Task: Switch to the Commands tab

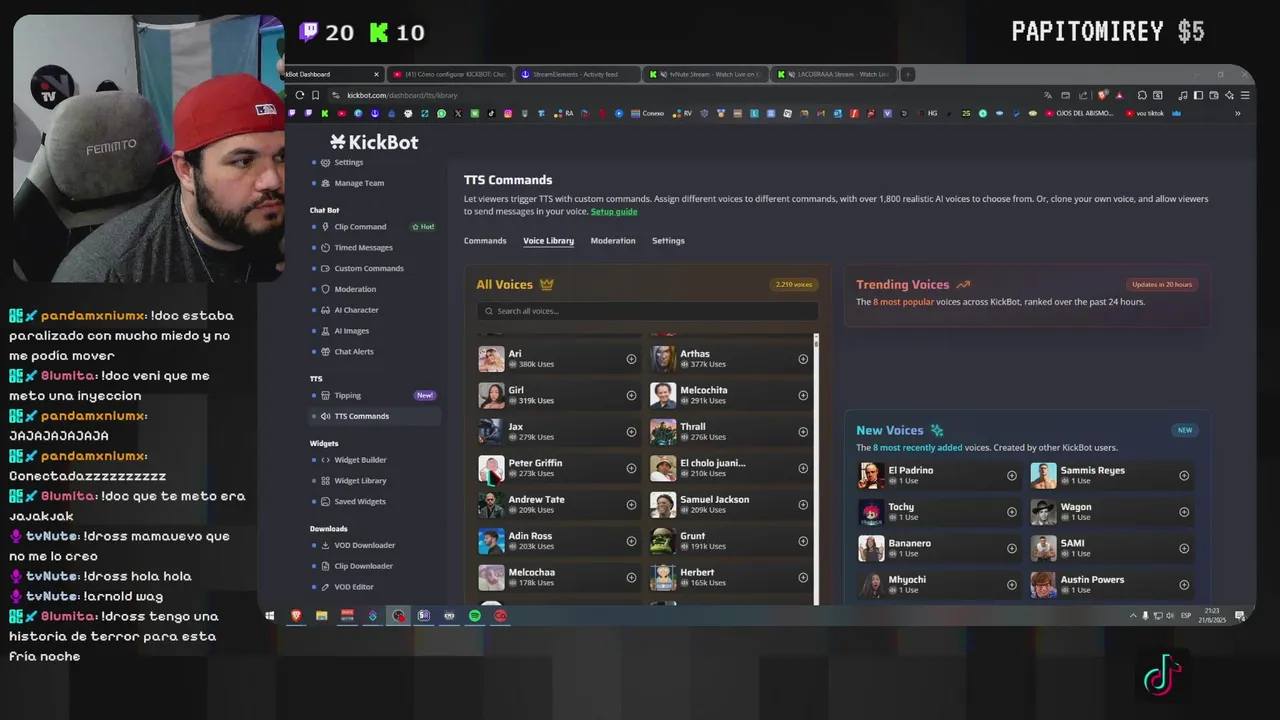Action: 485,241
